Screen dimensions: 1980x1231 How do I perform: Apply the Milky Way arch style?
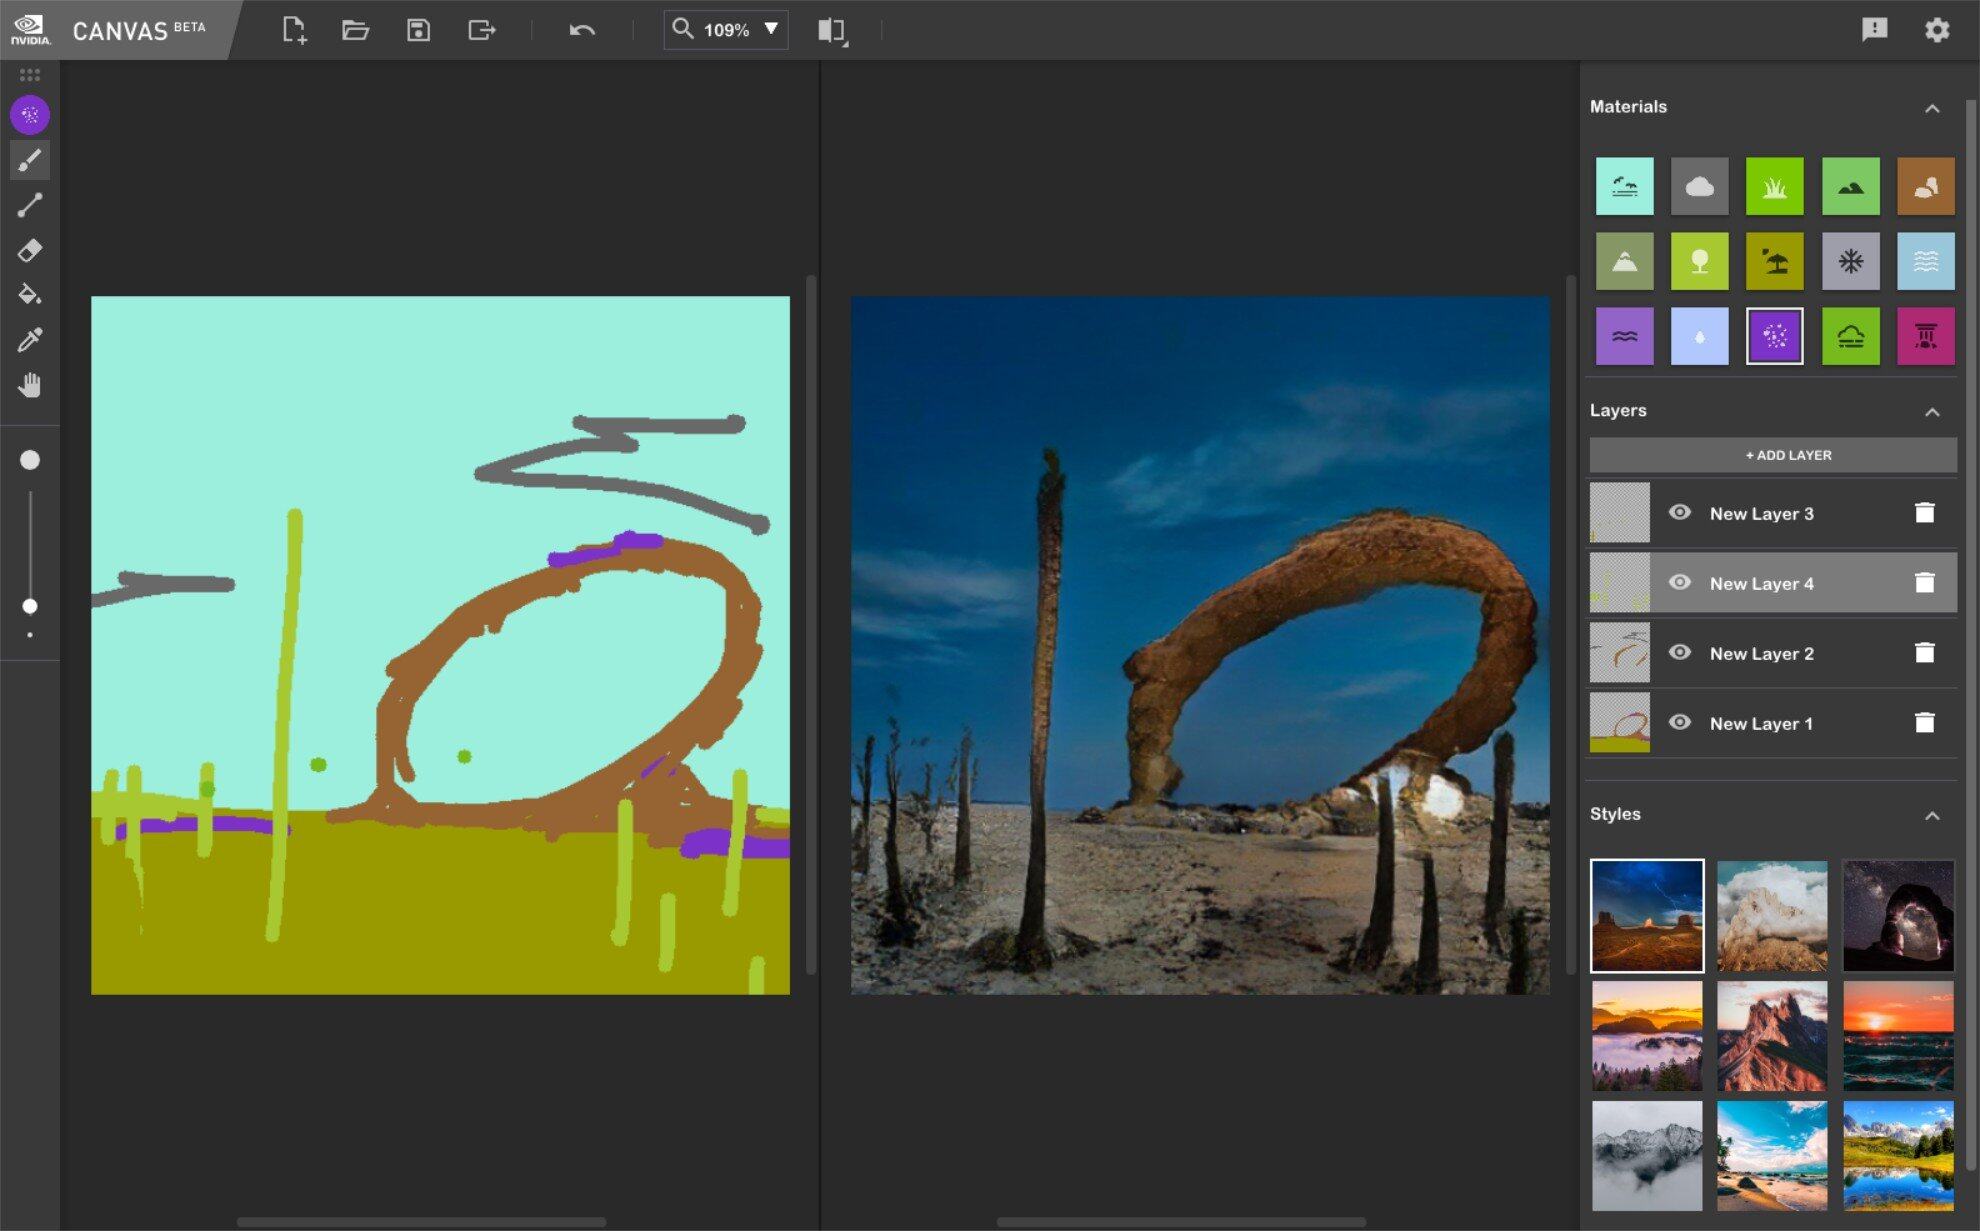[1898, 916]
